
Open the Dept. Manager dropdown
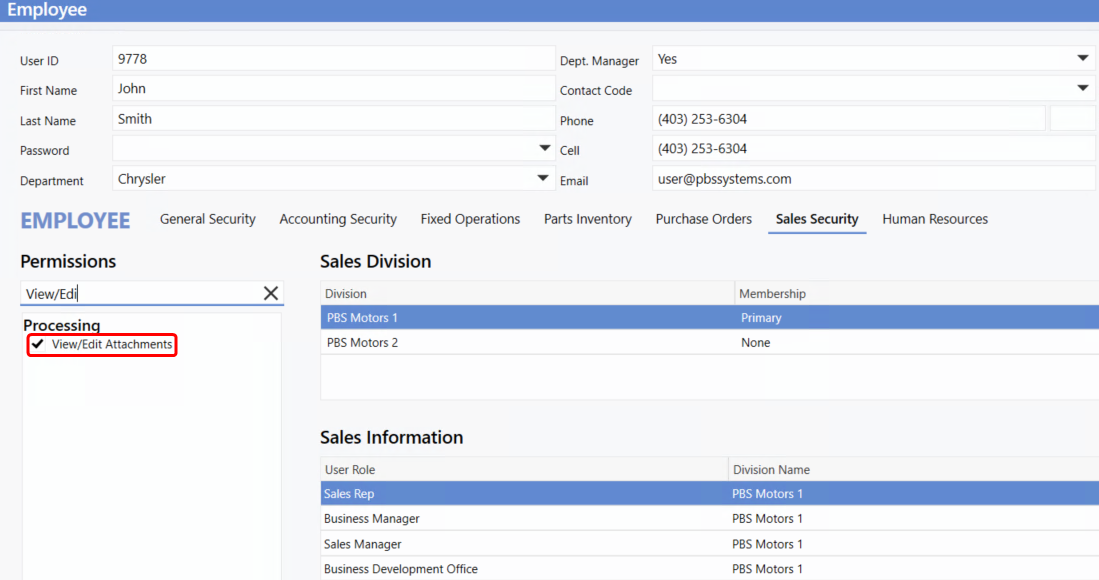pos(1083,59)
